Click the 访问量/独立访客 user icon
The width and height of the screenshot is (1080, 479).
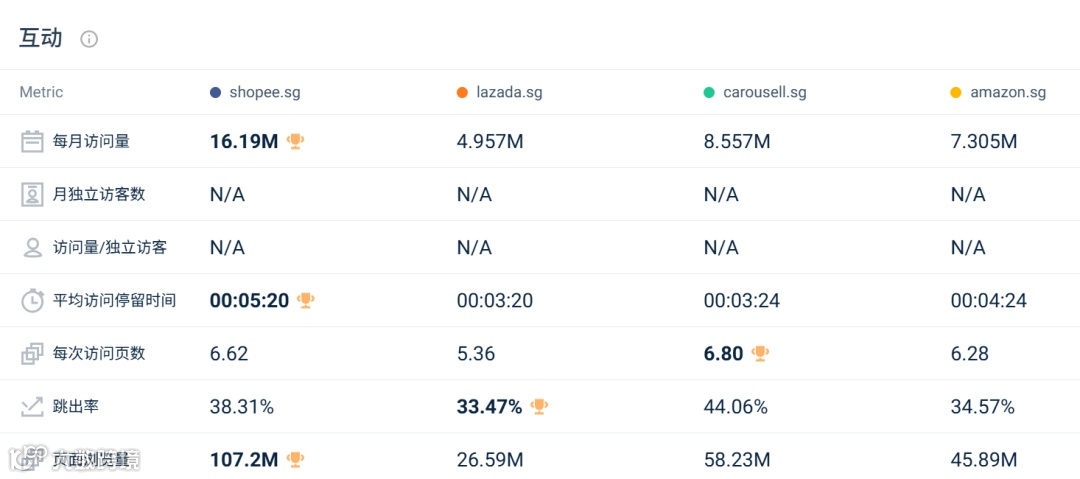pyautogui.click(x=32, y=247)
